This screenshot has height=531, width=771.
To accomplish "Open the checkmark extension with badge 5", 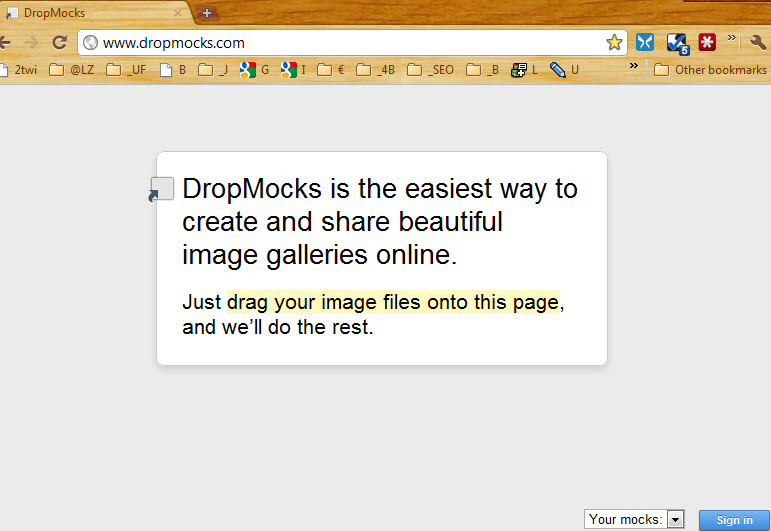I will click(678, 43).
